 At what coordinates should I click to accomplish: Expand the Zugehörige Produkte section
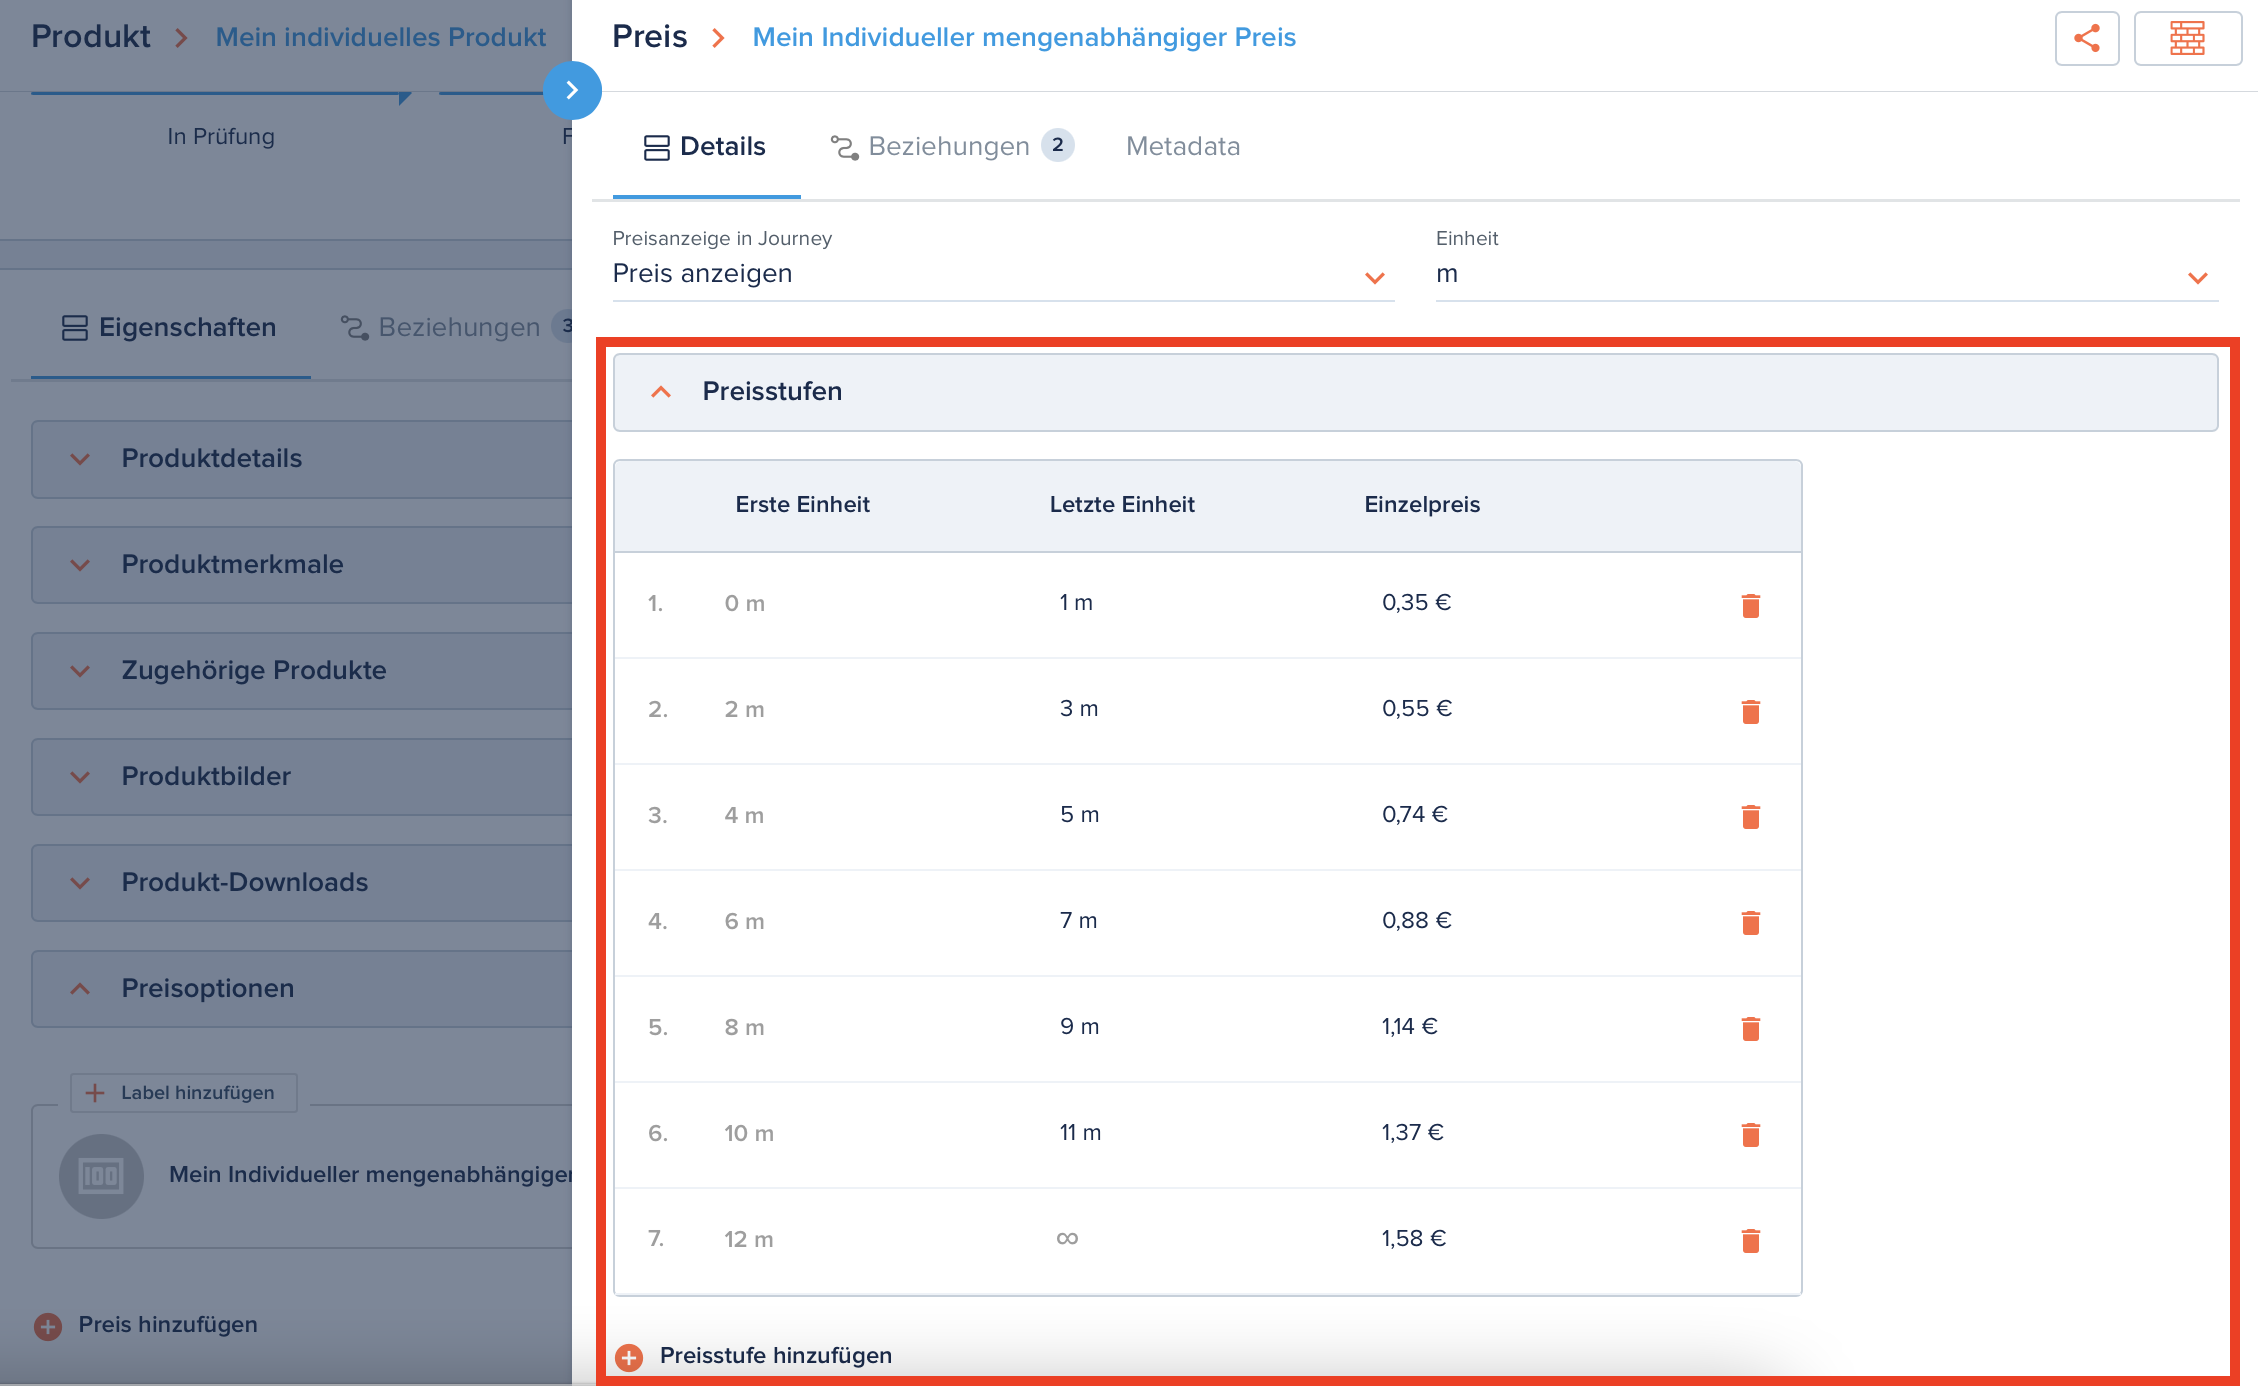click(x=302, y=671)
